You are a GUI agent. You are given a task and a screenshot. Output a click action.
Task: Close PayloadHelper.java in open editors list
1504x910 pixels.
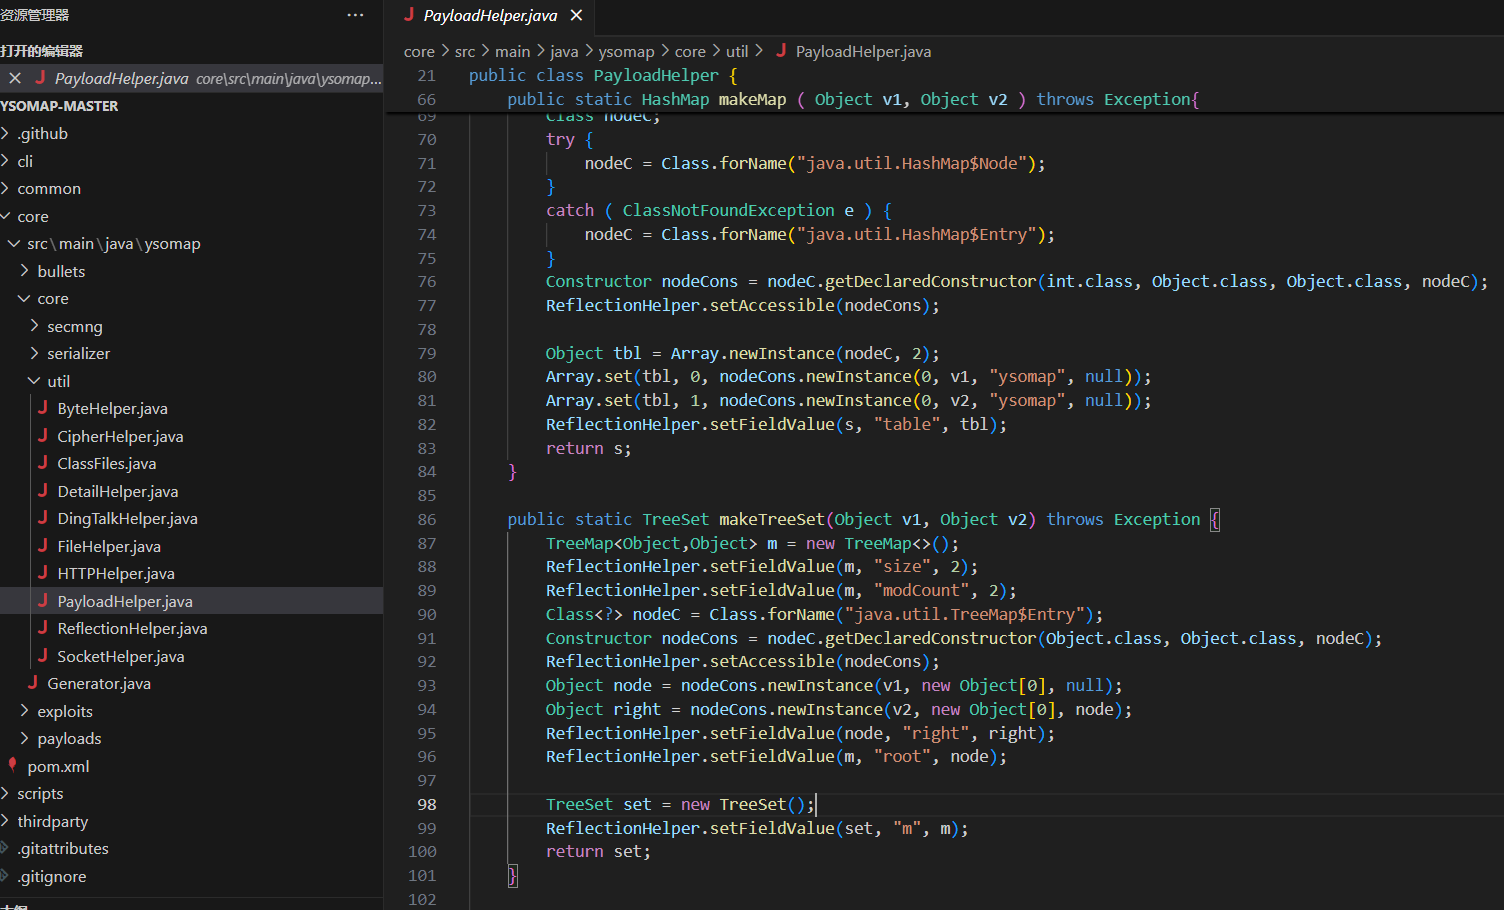15,78
